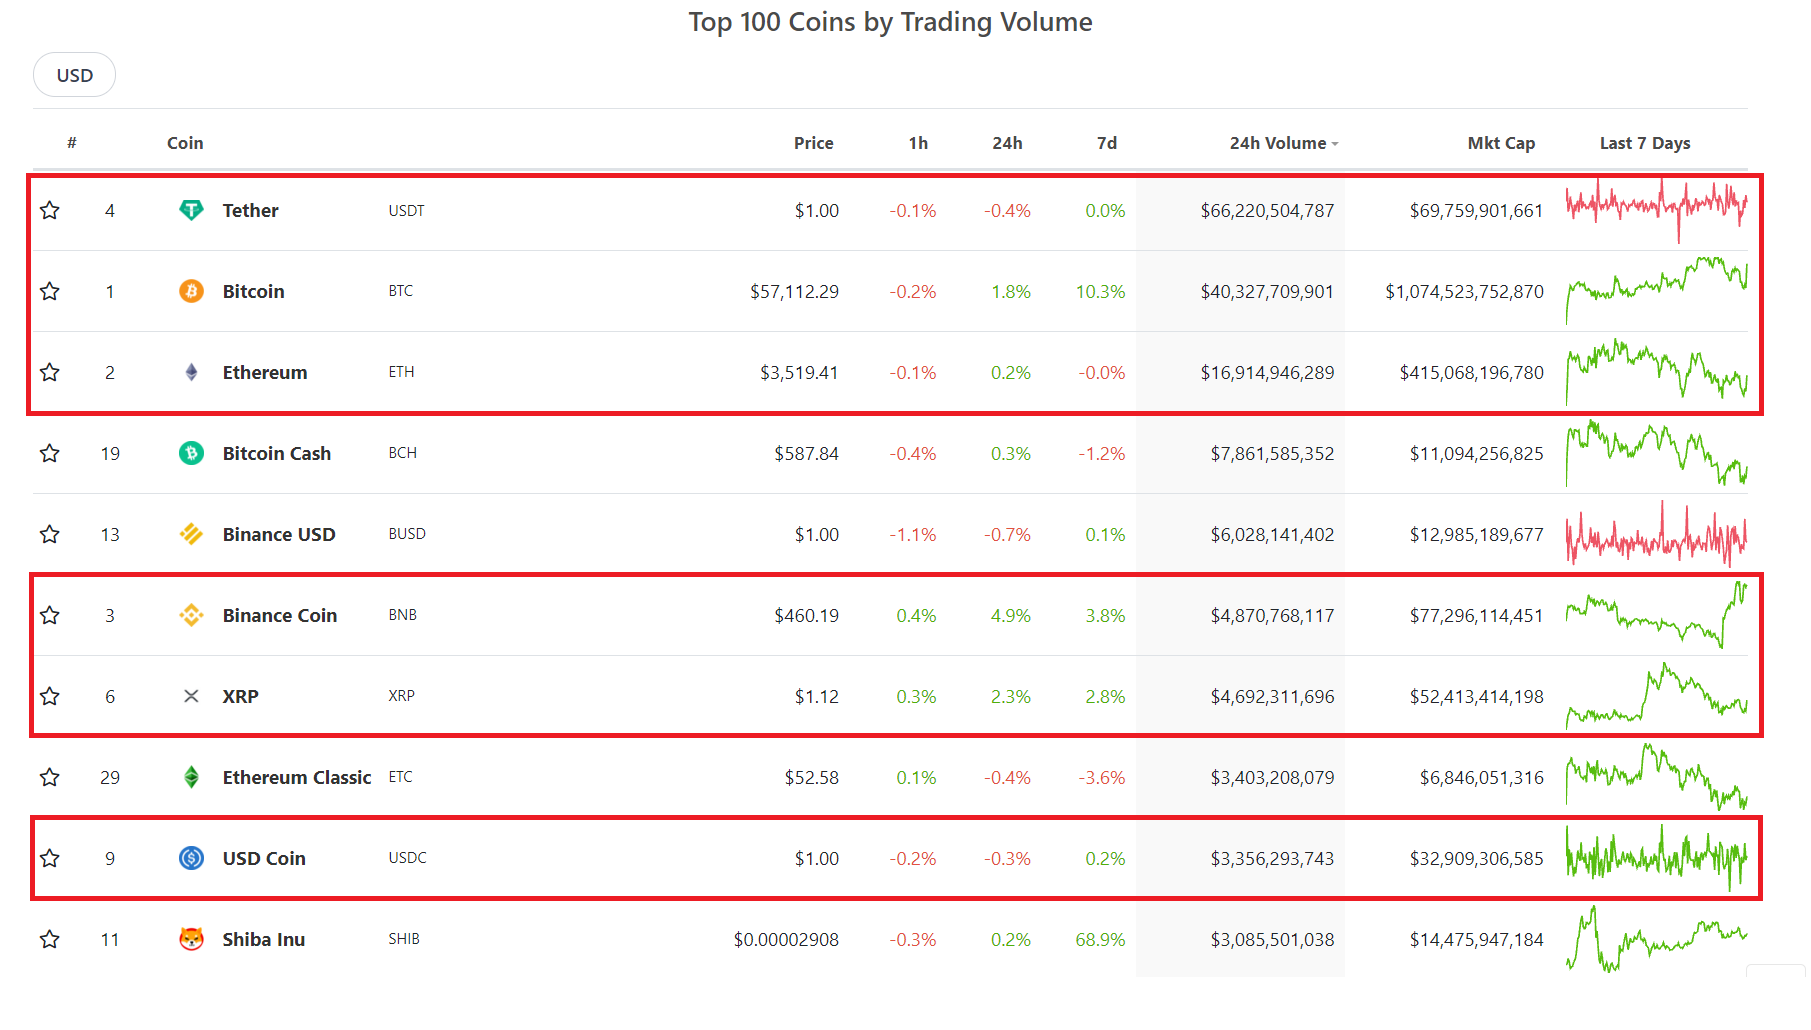Toggle the star next to Tether
This screenshot has width=1811, height=1030.
click(x=49, y=210)
